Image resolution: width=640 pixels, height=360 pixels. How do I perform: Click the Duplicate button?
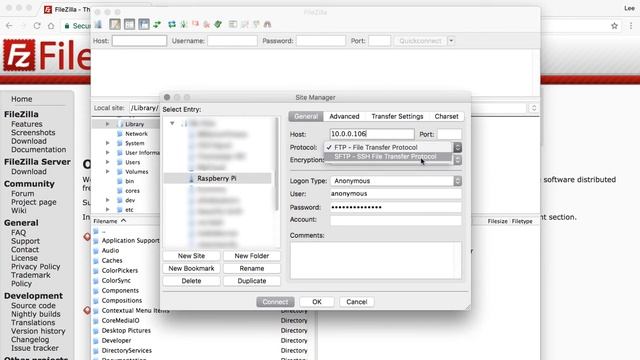click(x=251, y=281)
